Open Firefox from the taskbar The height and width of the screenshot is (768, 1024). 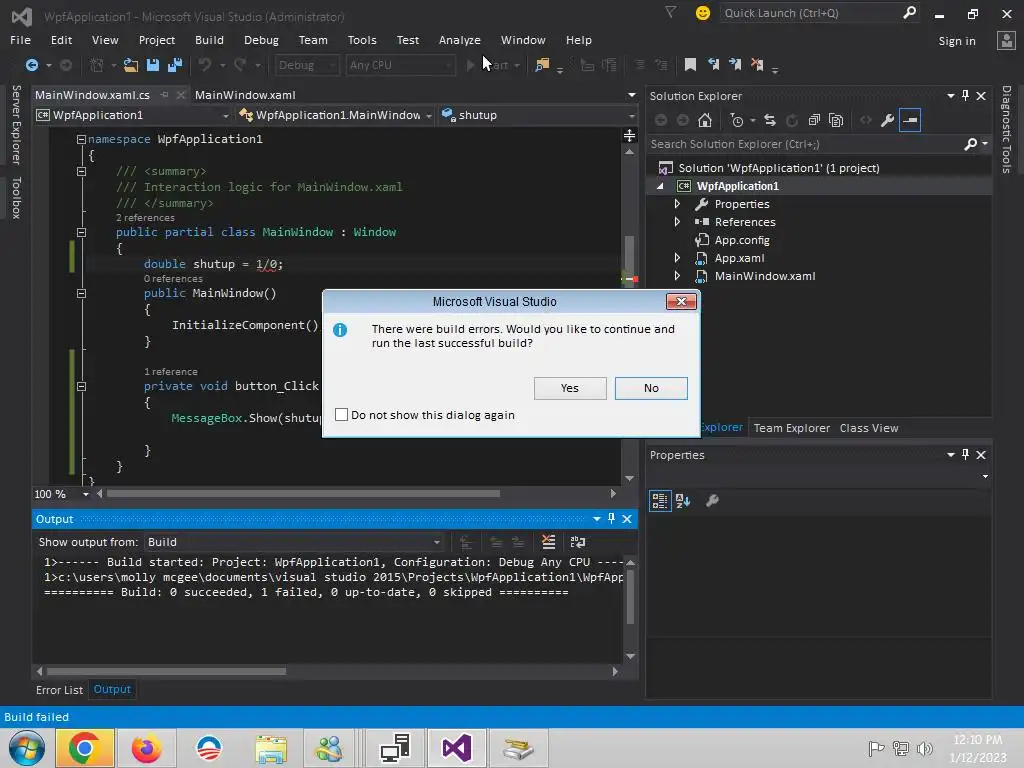point(146,748)
